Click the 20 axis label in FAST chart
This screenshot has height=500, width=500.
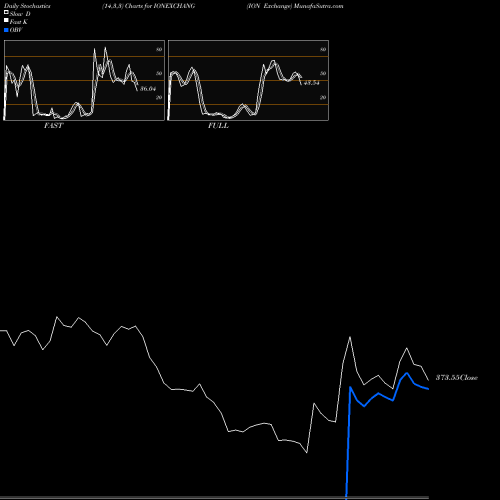[x=159, y=97]
